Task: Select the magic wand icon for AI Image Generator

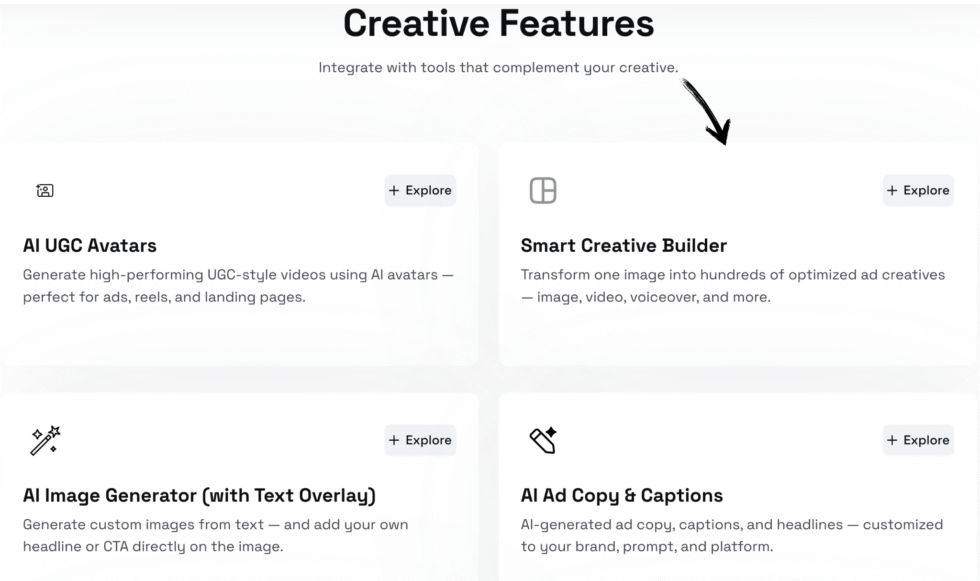Action: point(45,439)
